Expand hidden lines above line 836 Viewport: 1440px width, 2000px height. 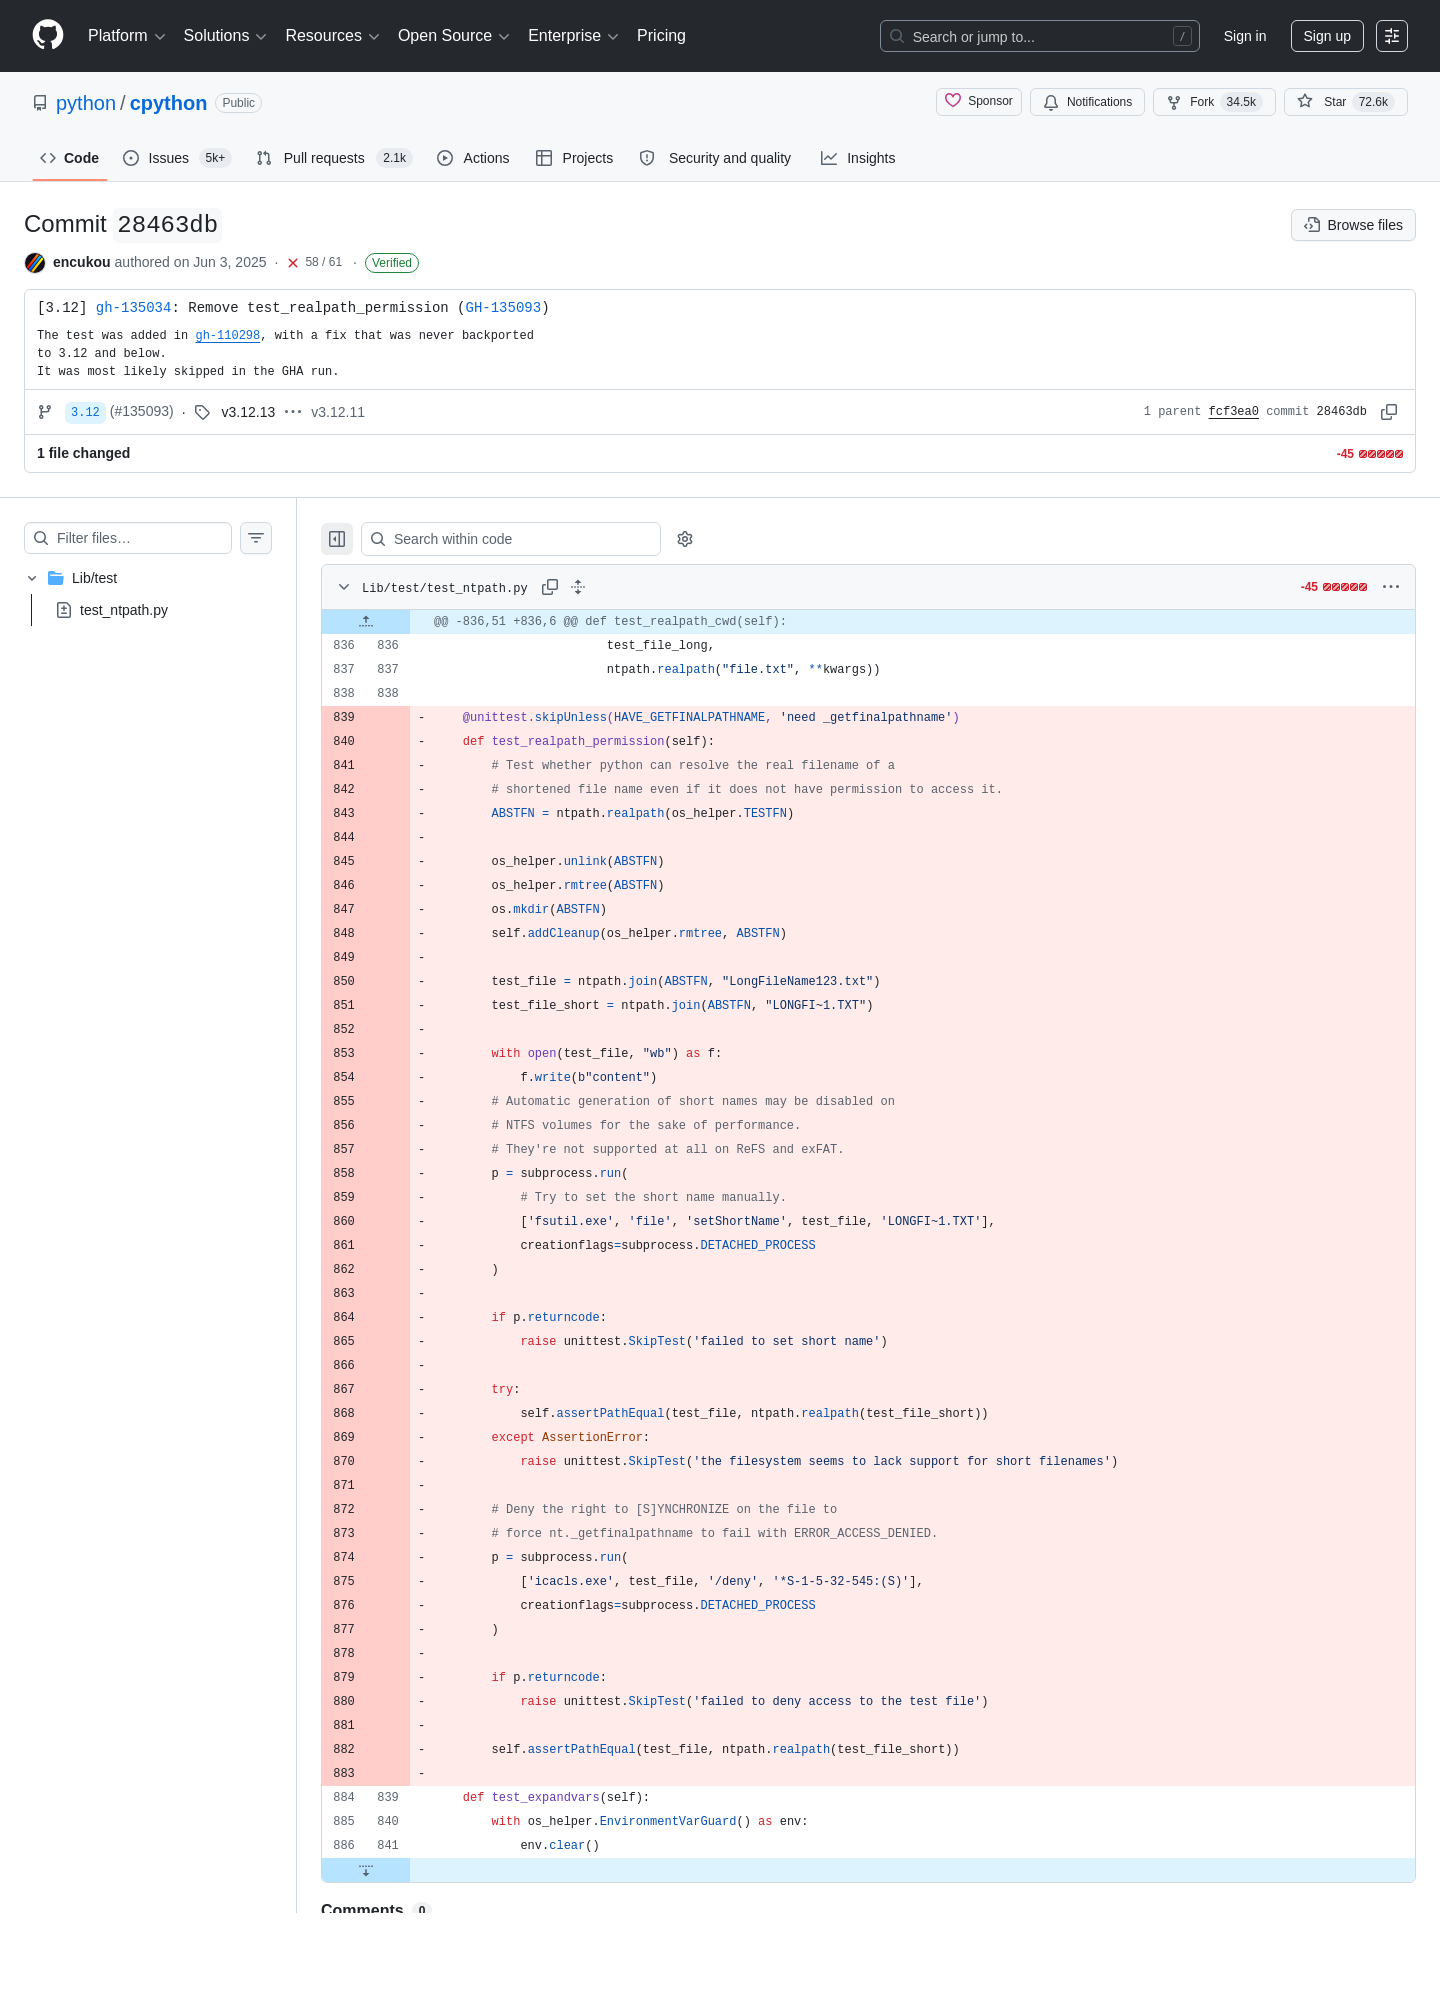click(366, 621)
